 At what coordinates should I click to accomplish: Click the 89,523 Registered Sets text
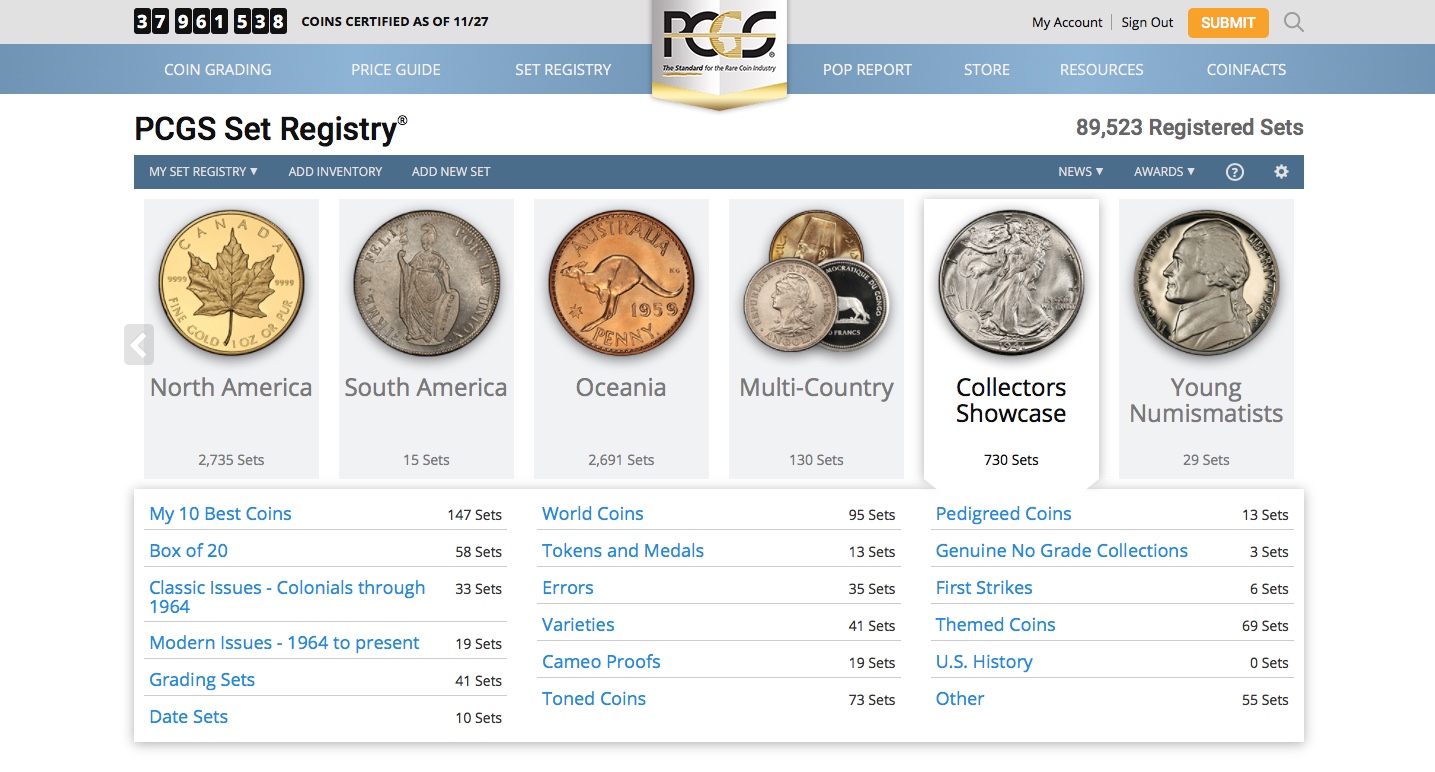pos(1189,128)
